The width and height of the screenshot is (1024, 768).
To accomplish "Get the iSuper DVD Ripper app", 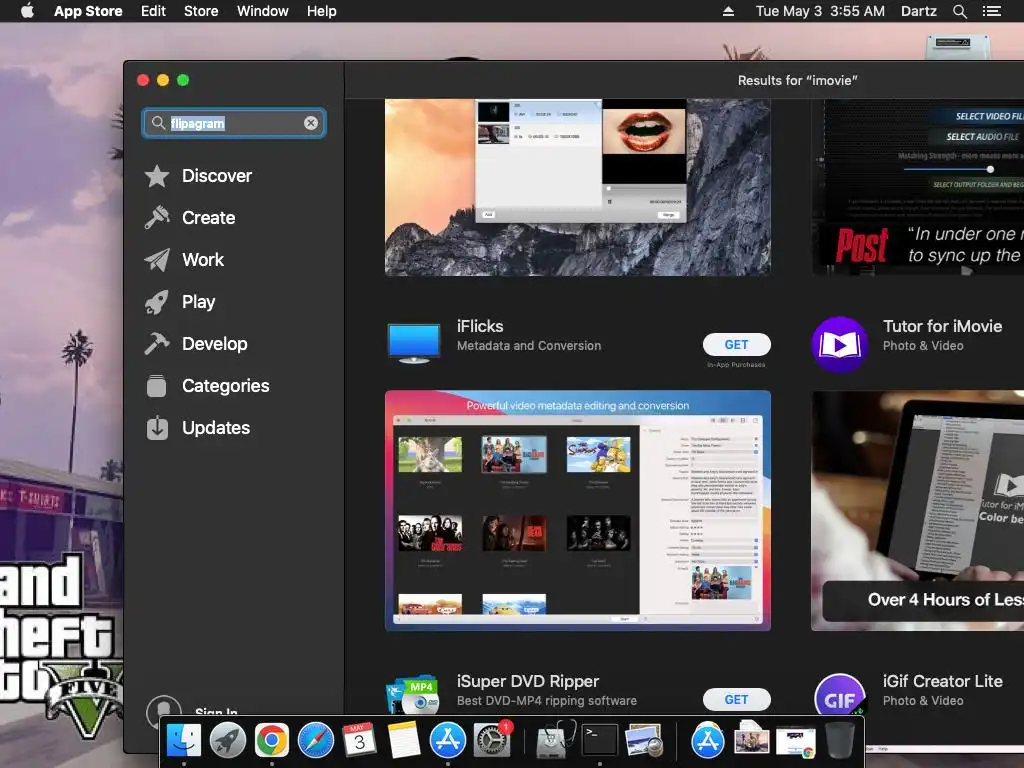I will [x=736, y=699].
